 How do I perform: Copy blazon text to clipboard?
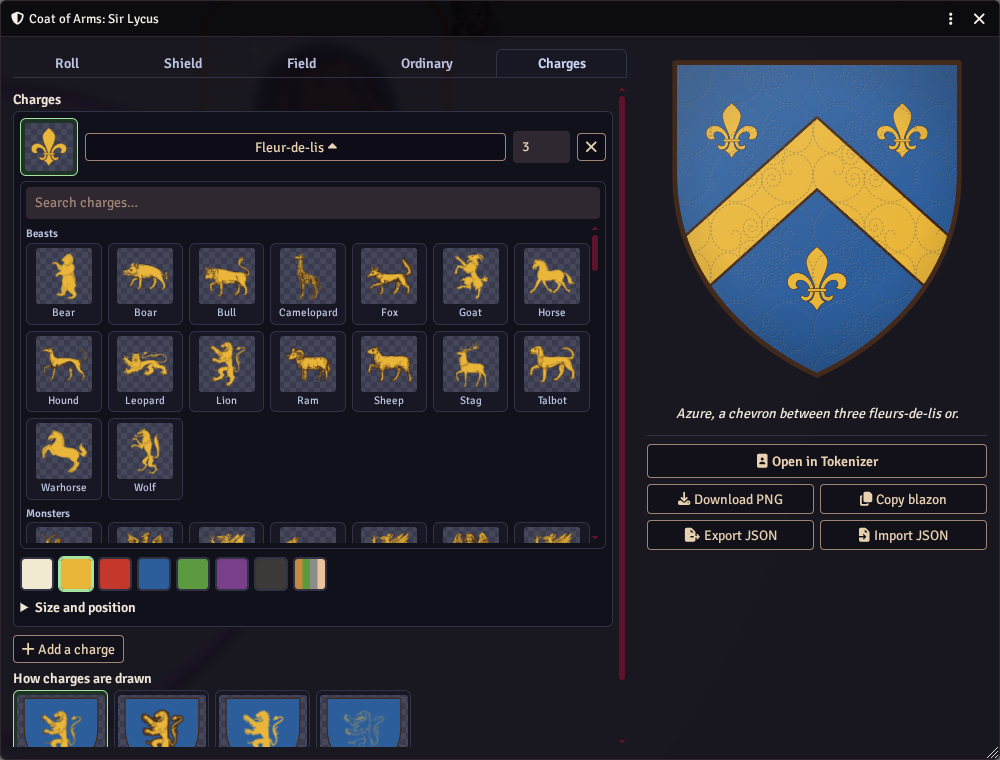coord(903,499)
